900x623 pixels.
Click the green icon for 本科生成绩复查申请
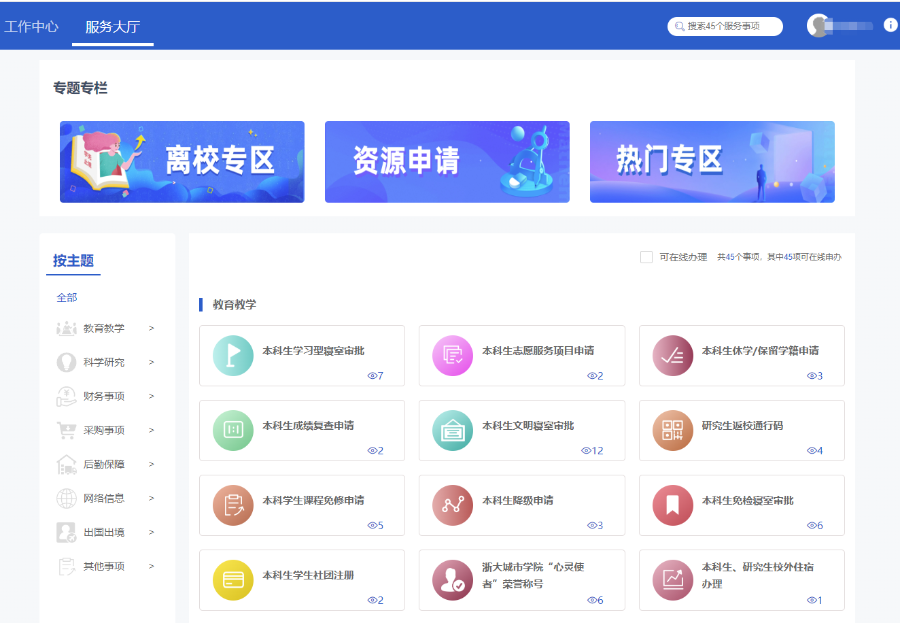coord(232,430)
